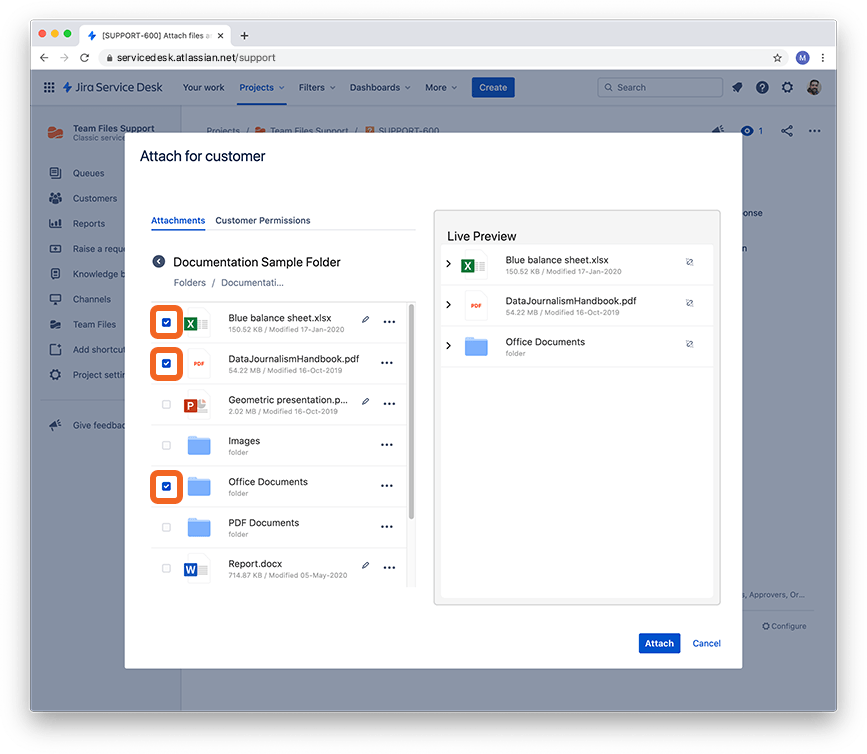Switch to the Customer Permissions tab

coord(264,221)
